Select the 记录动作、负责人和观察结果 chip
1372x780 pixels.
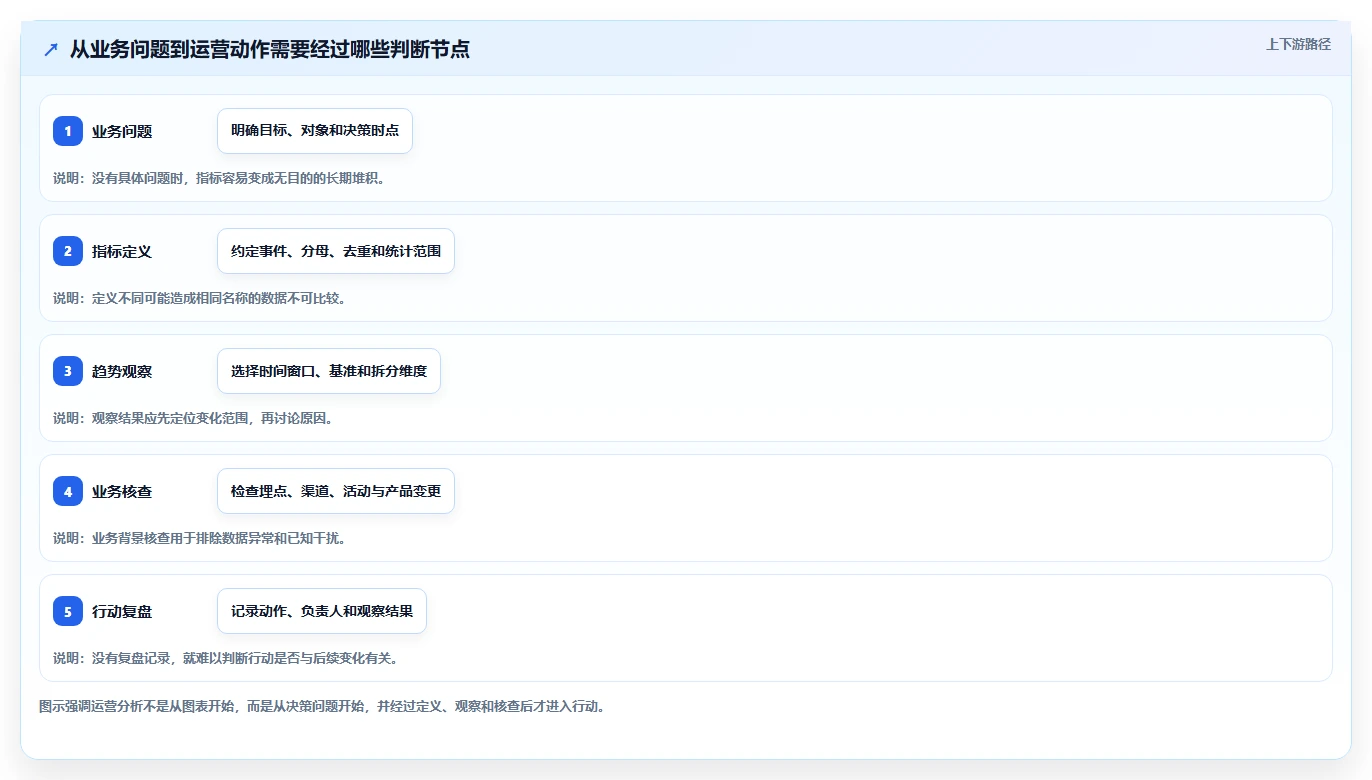pyautogui.click(x=322, y=611)
